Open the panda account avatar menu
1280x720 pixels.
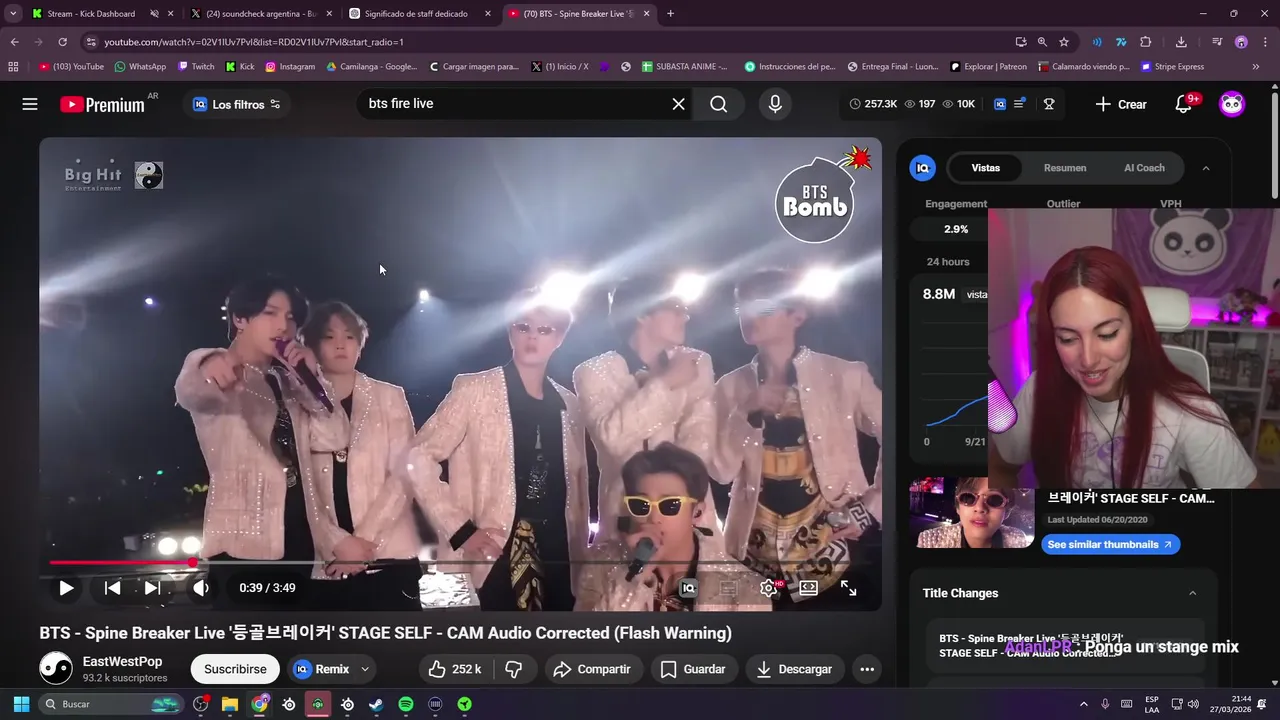coord(1232,104)
